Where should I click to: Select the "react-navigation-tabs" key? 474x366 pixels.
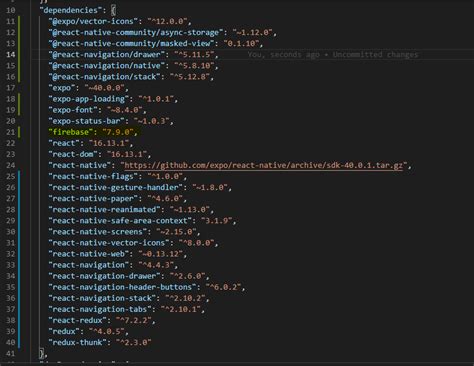coord(100,309)
